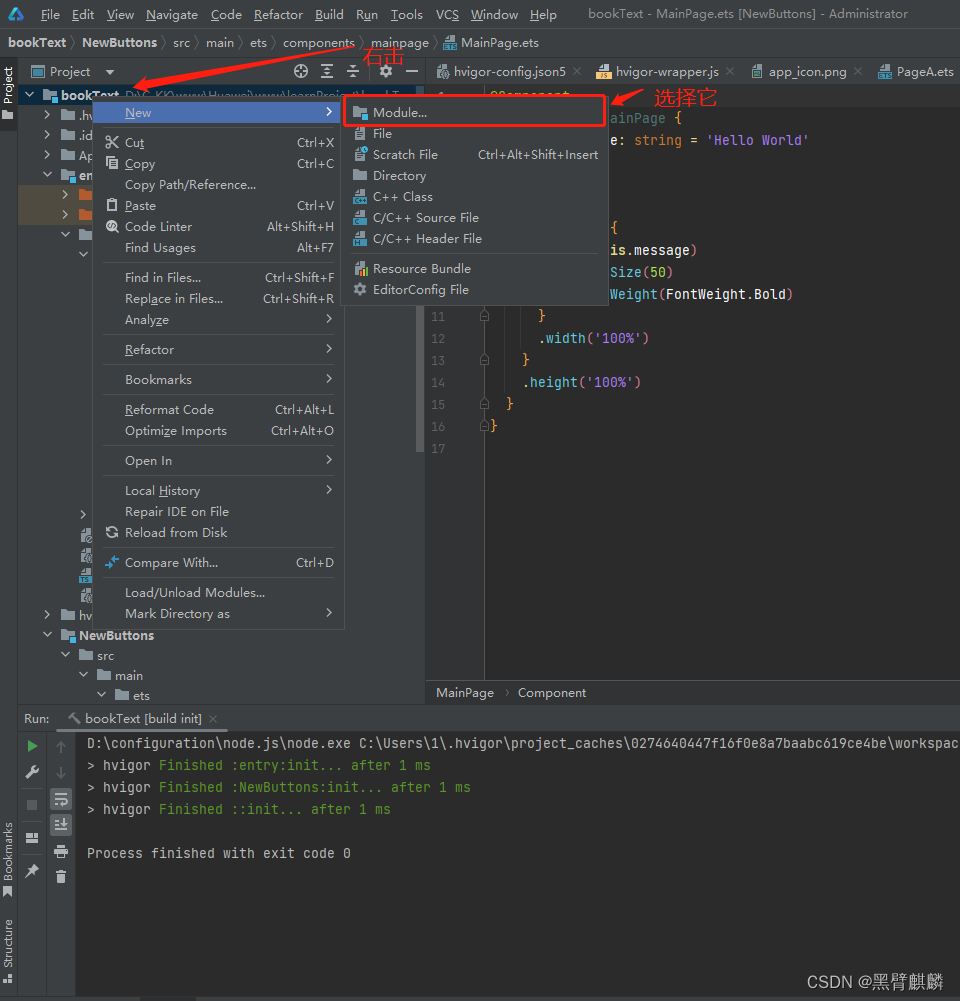The width and height of the screenshot is (960, 1001).
Task: Toggle soft-wrap in Run console
Action: 61,799
